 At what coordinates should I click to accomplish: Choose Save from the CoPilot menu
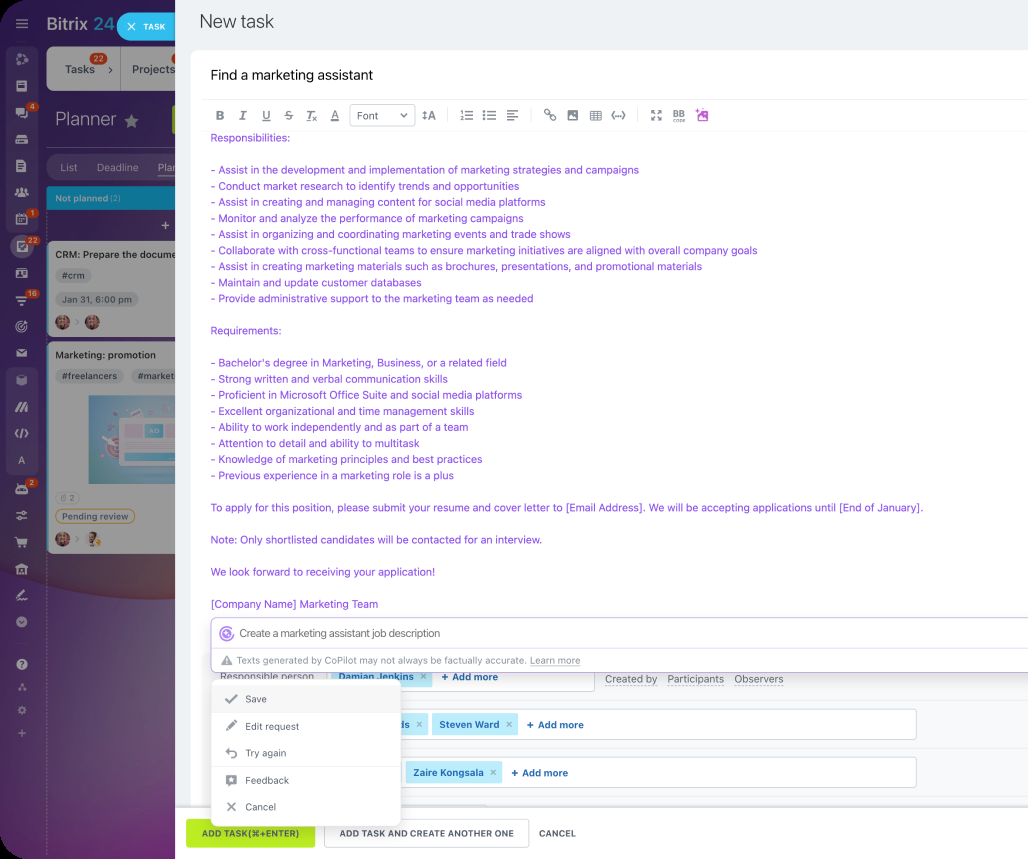tap(257, 699)
